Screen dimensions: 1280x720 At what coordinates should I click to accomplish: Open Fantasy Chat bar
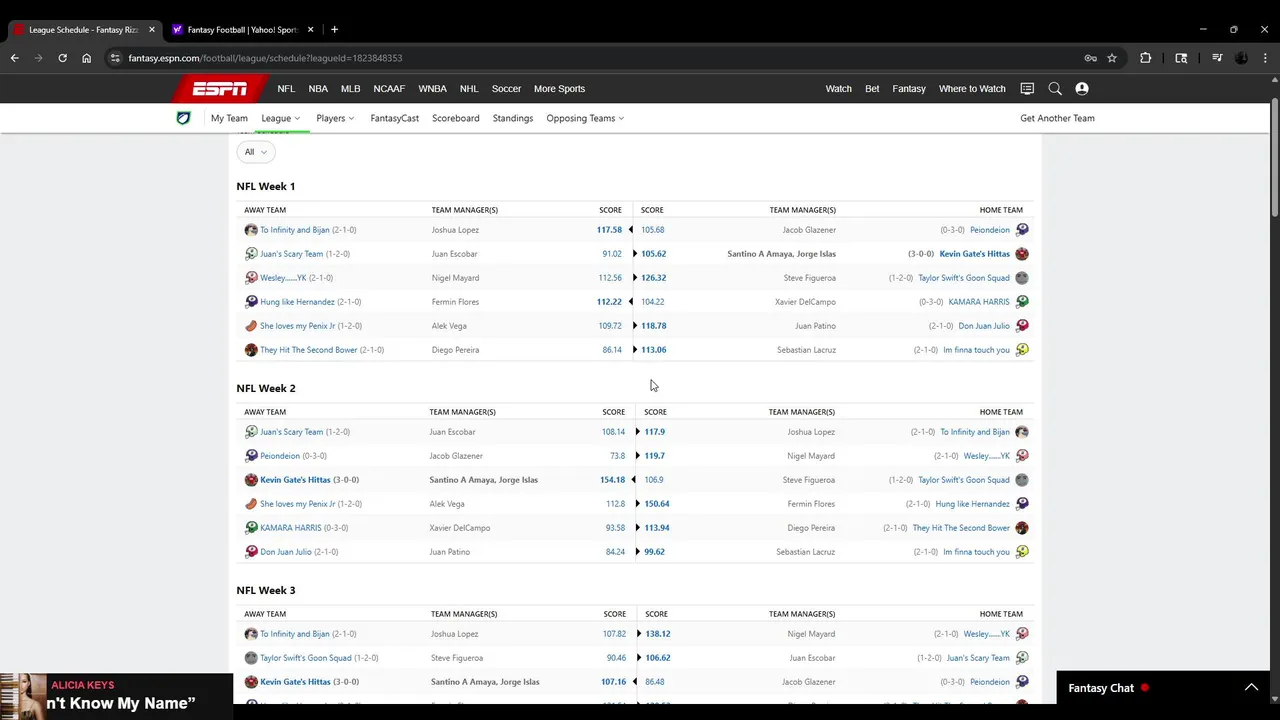1162,688
